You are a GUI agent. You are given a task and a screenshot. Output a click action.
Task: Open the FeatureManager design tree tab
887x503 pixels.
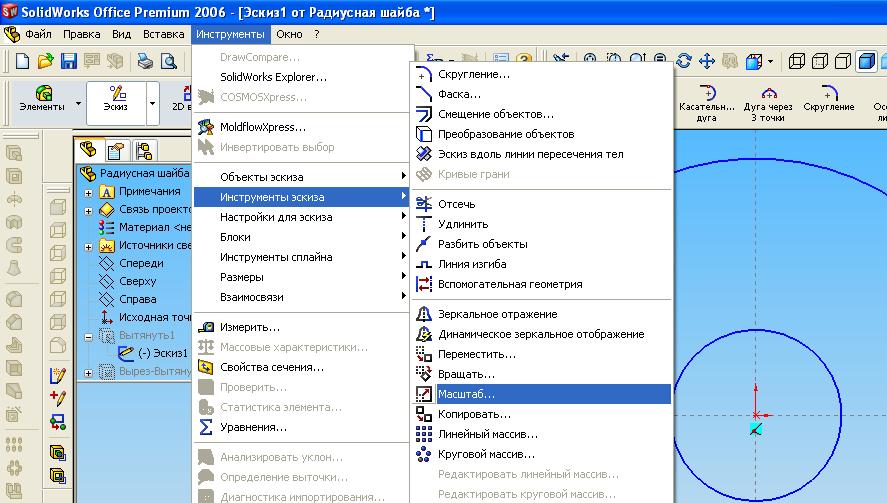tap(89, 150)
